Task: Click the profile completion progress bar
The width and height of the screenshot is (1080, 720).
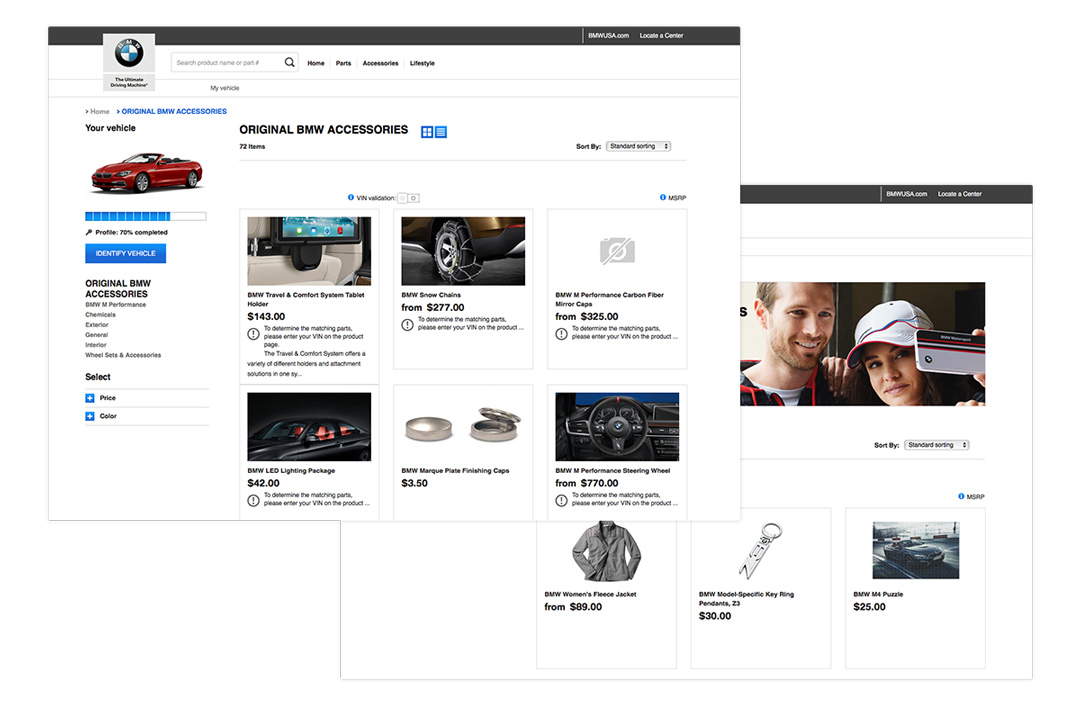Action: pyautogui.click(x=145, y=216)
